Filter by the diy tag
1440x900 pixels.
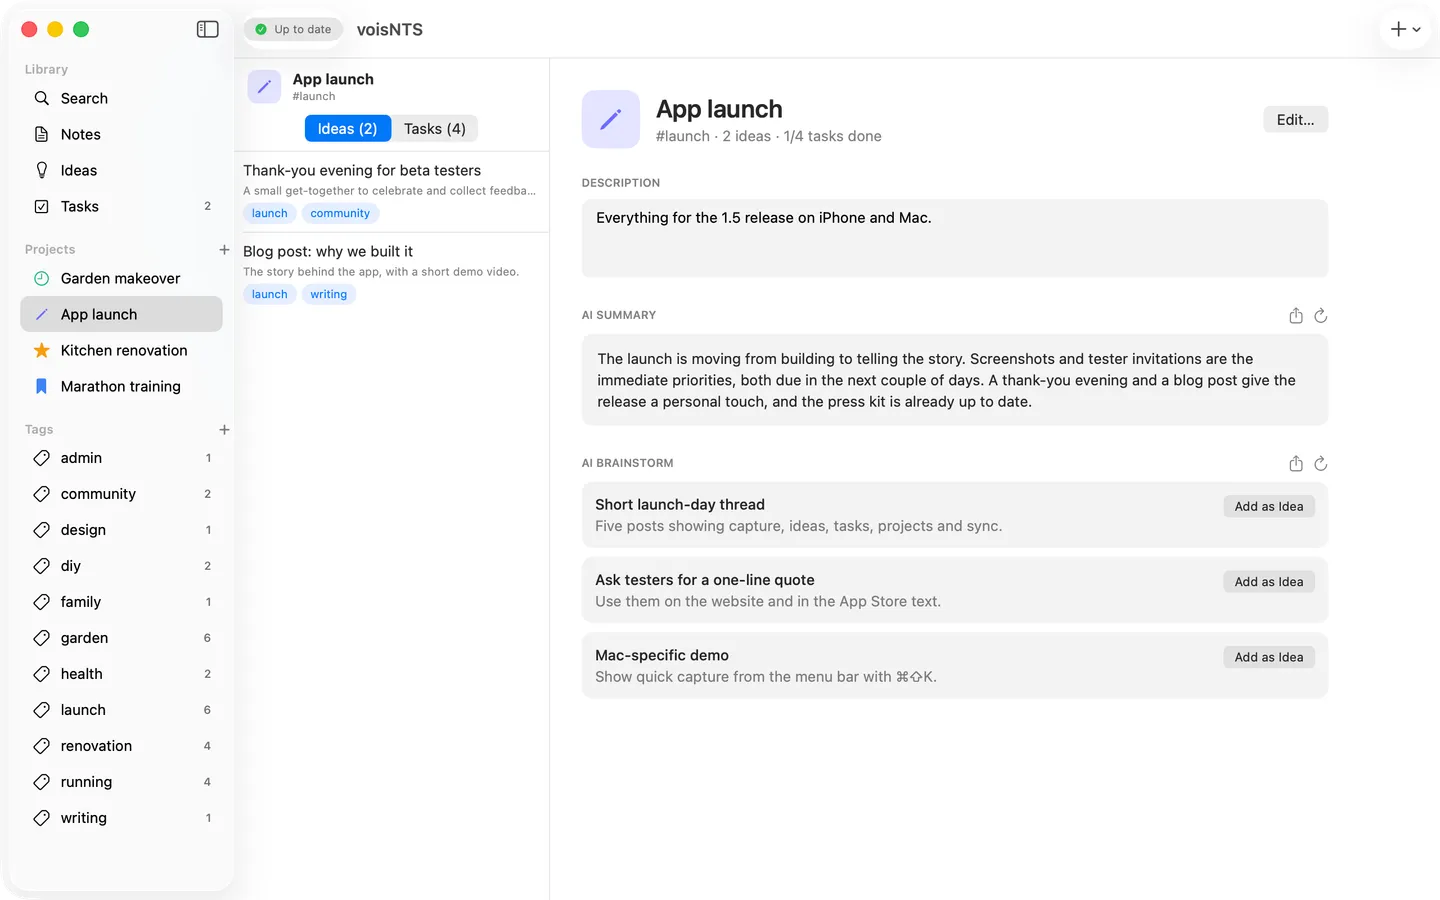[x=121, y=566]
